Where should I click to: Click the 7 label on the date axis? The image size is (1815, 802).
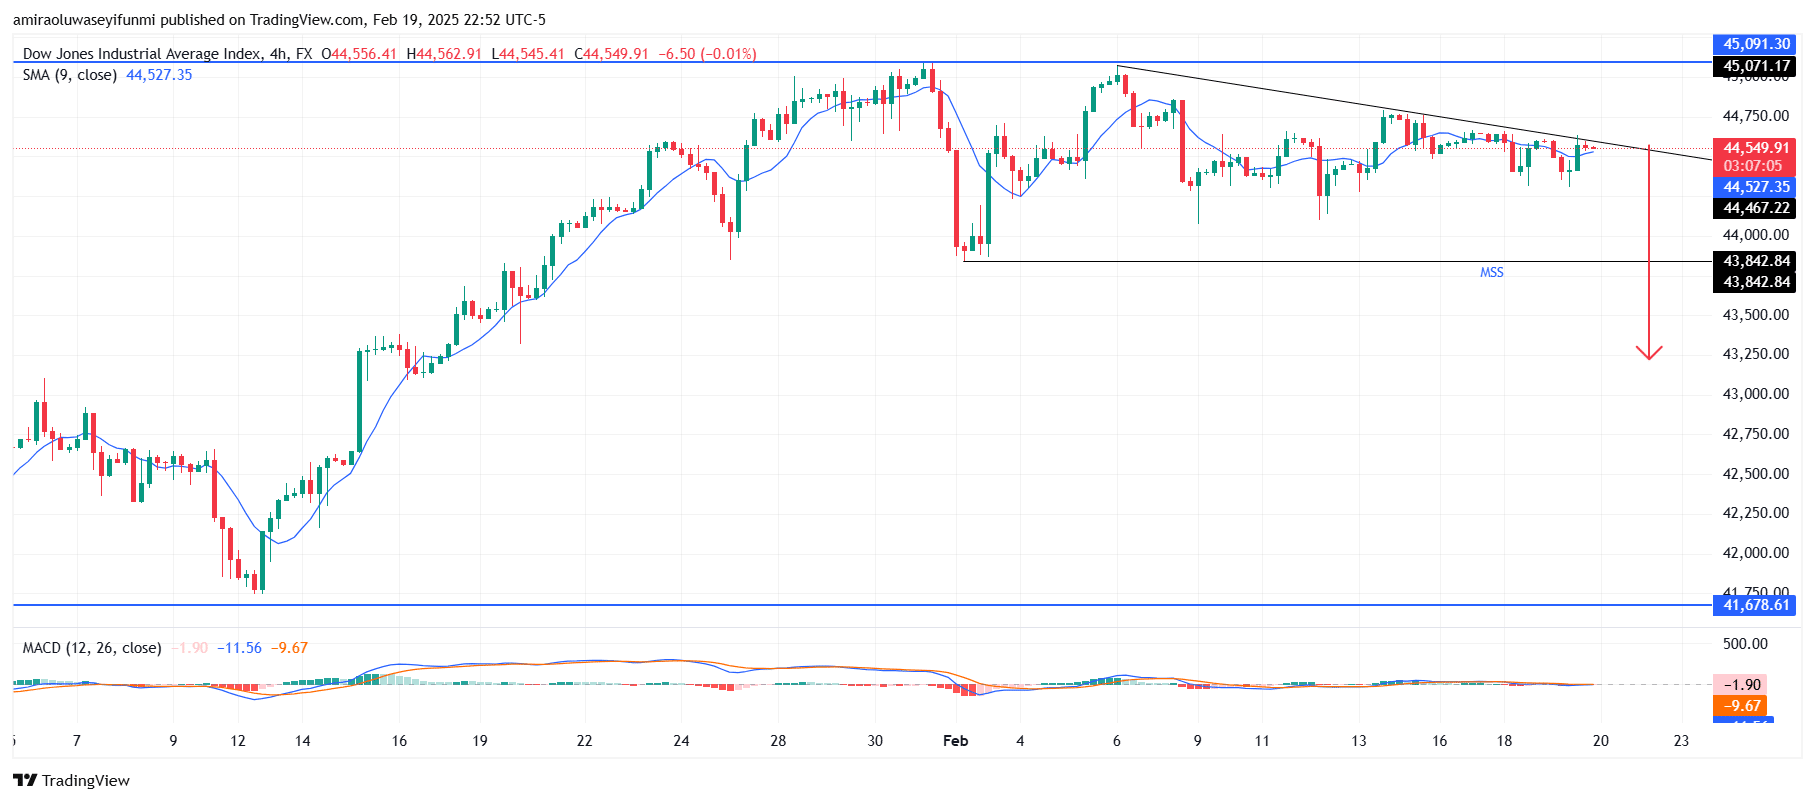(77, 741)
